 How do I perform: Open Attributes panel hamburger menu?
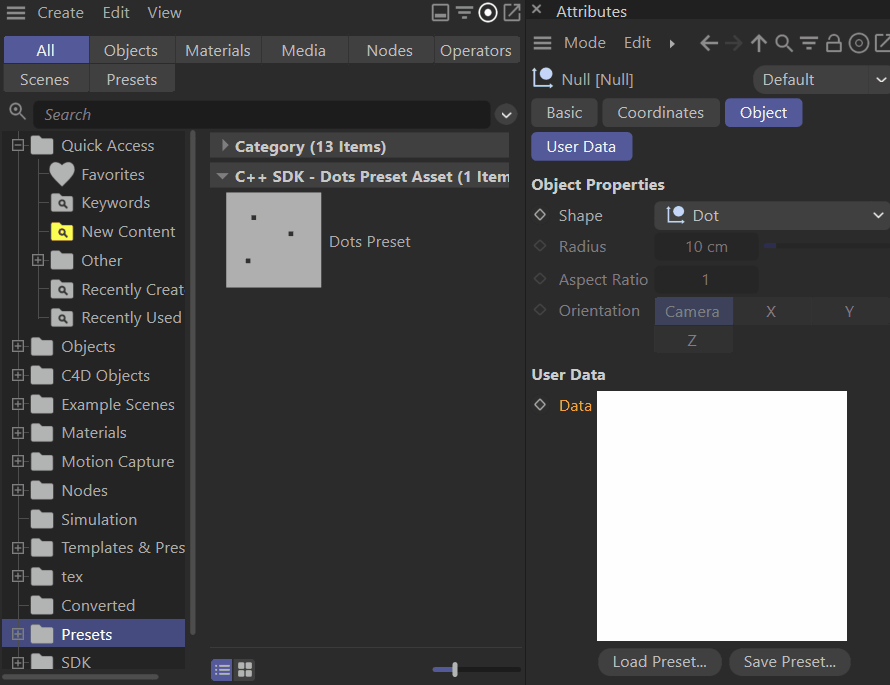click(542, 43)
